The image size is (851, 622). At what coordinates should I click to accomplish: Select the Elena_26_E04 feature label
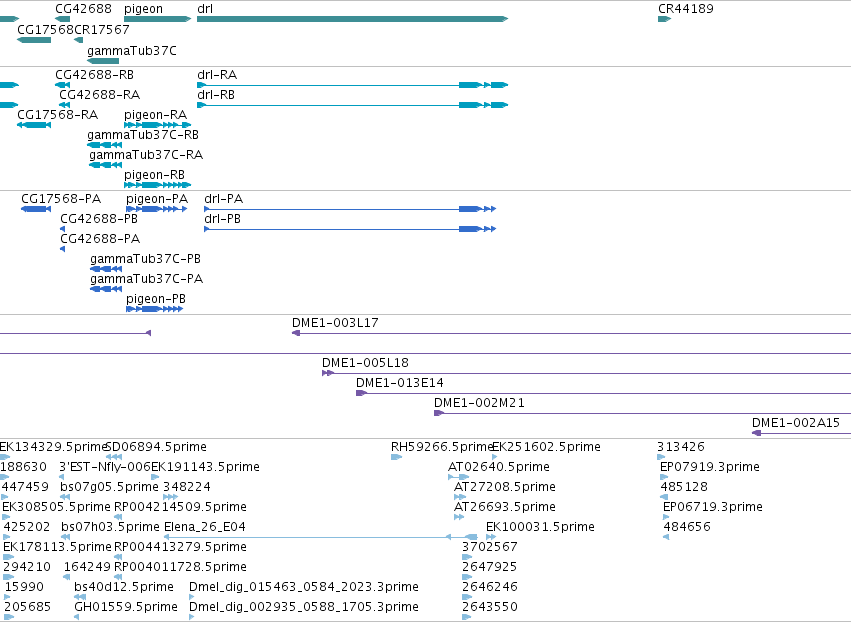tap(205, 528)
